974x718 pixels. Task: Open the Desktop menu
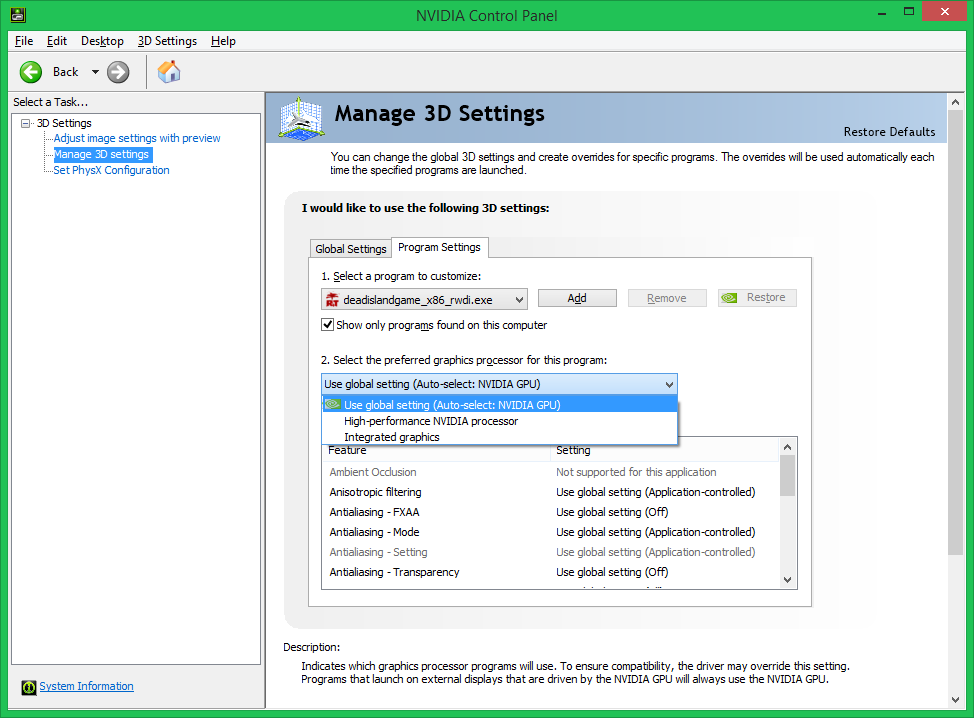(x=102, y=41)
